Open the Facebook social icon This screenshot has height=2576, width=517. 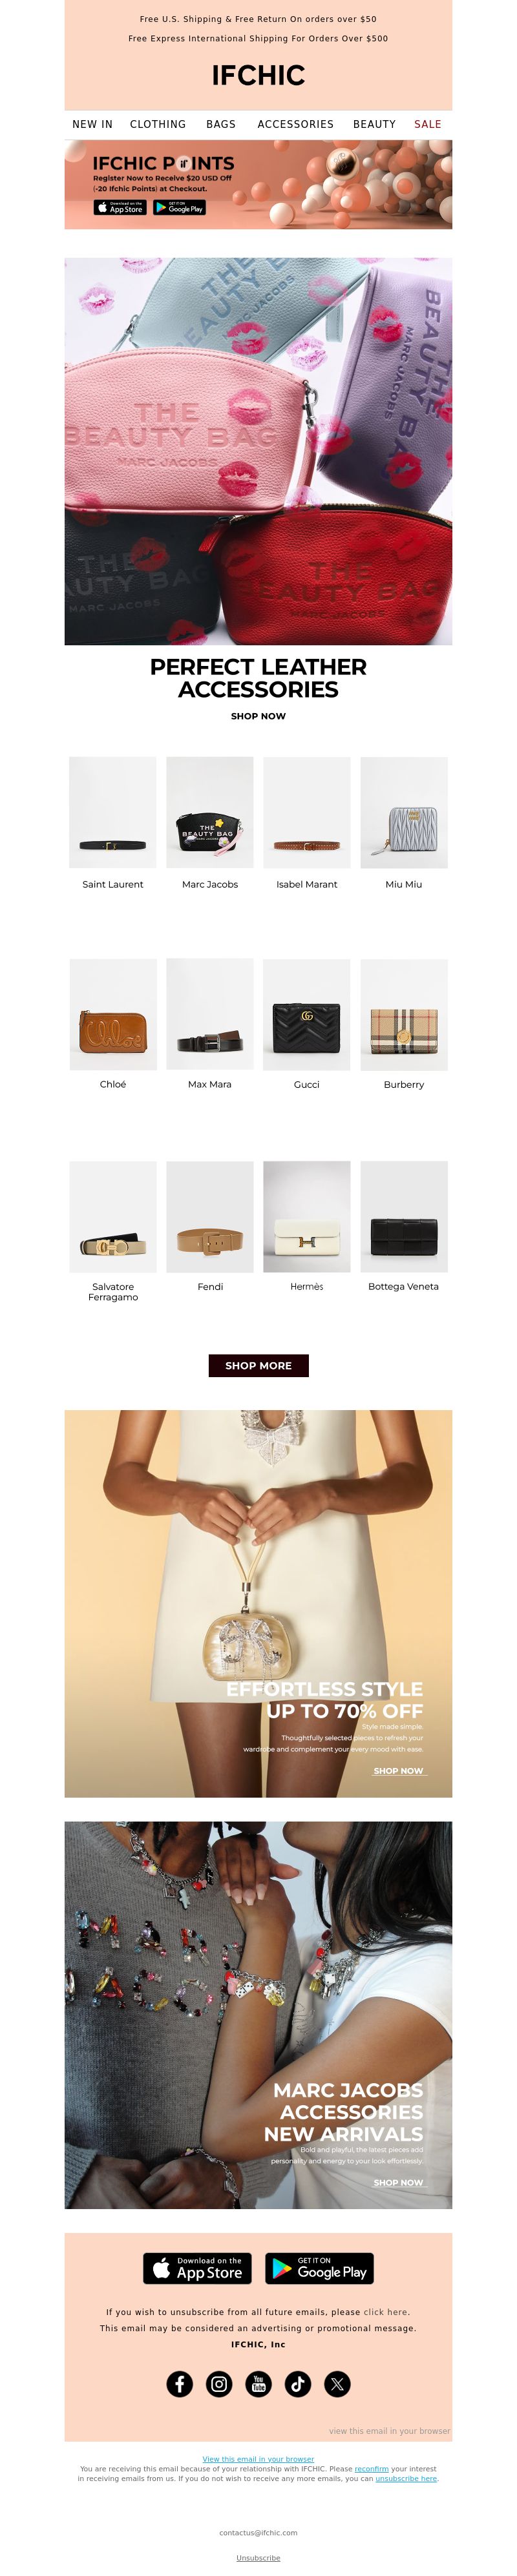coord(179,2383)
